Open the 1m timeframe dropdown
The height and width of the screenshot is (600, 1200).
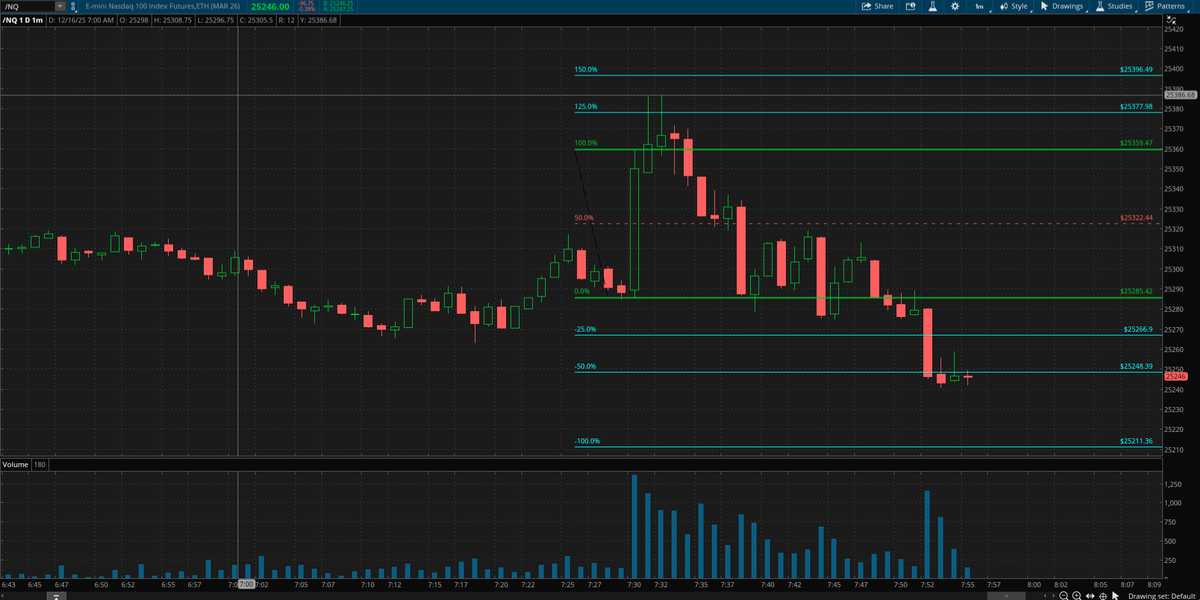click(x=980, y=6)
